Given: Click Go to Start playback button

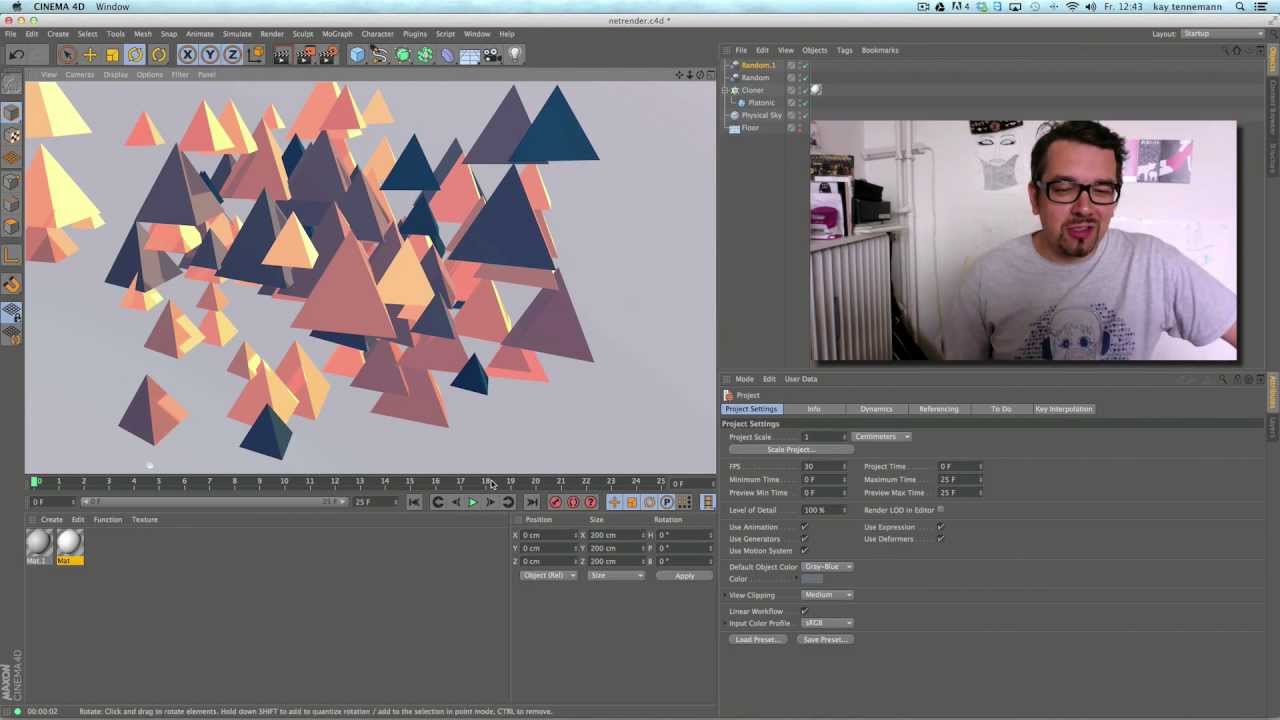Looking at the screenshot, I should tap(414, 502).
